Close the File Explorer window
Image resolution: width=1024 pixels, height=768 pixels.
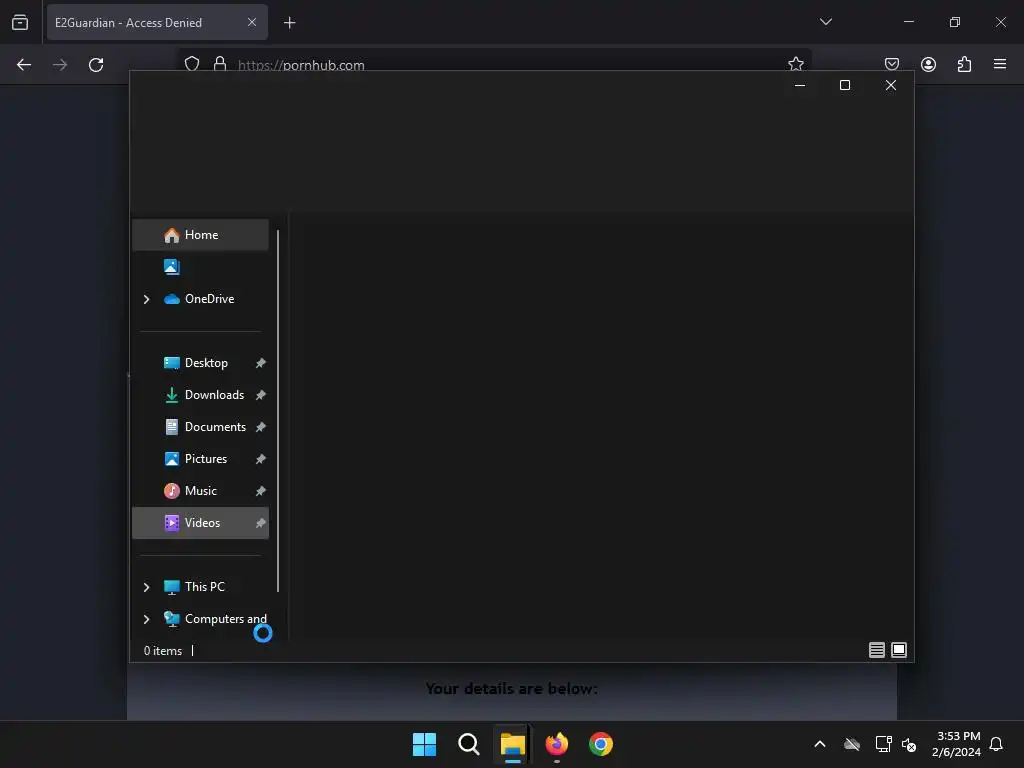point(891,85)
